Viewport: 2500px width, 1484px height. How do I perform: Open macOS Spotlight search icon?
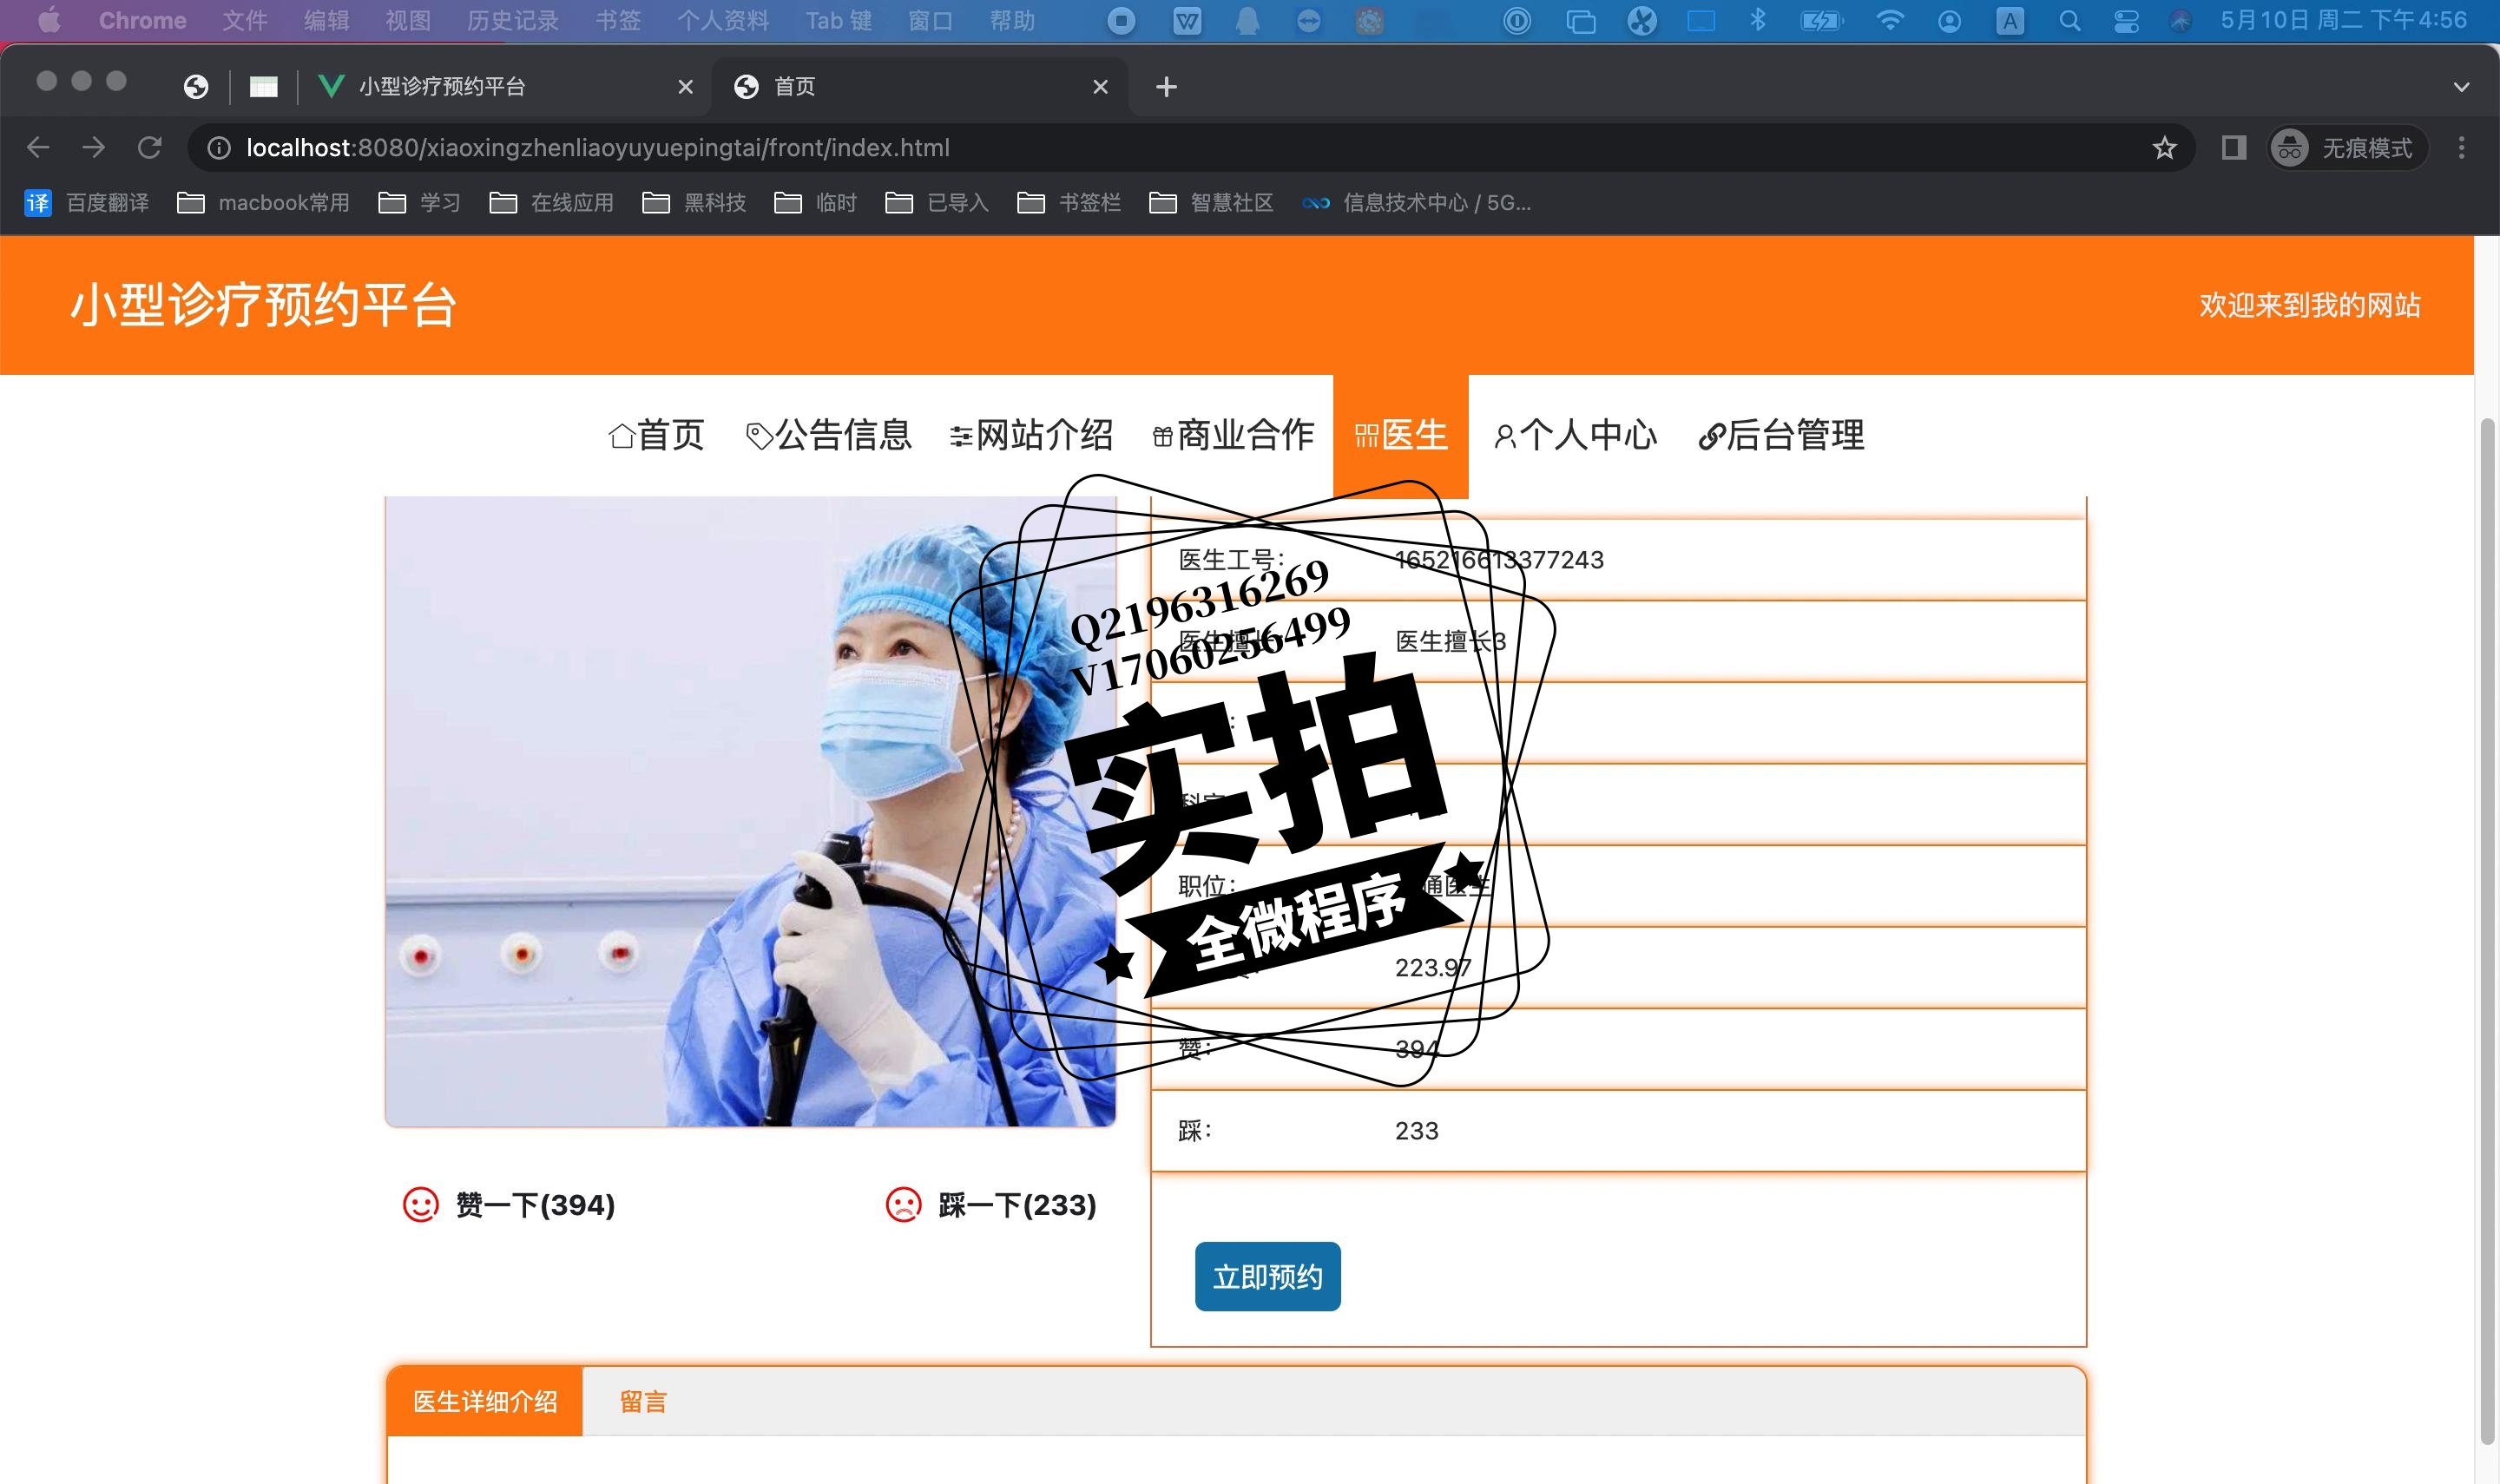tap(2069, 20)
